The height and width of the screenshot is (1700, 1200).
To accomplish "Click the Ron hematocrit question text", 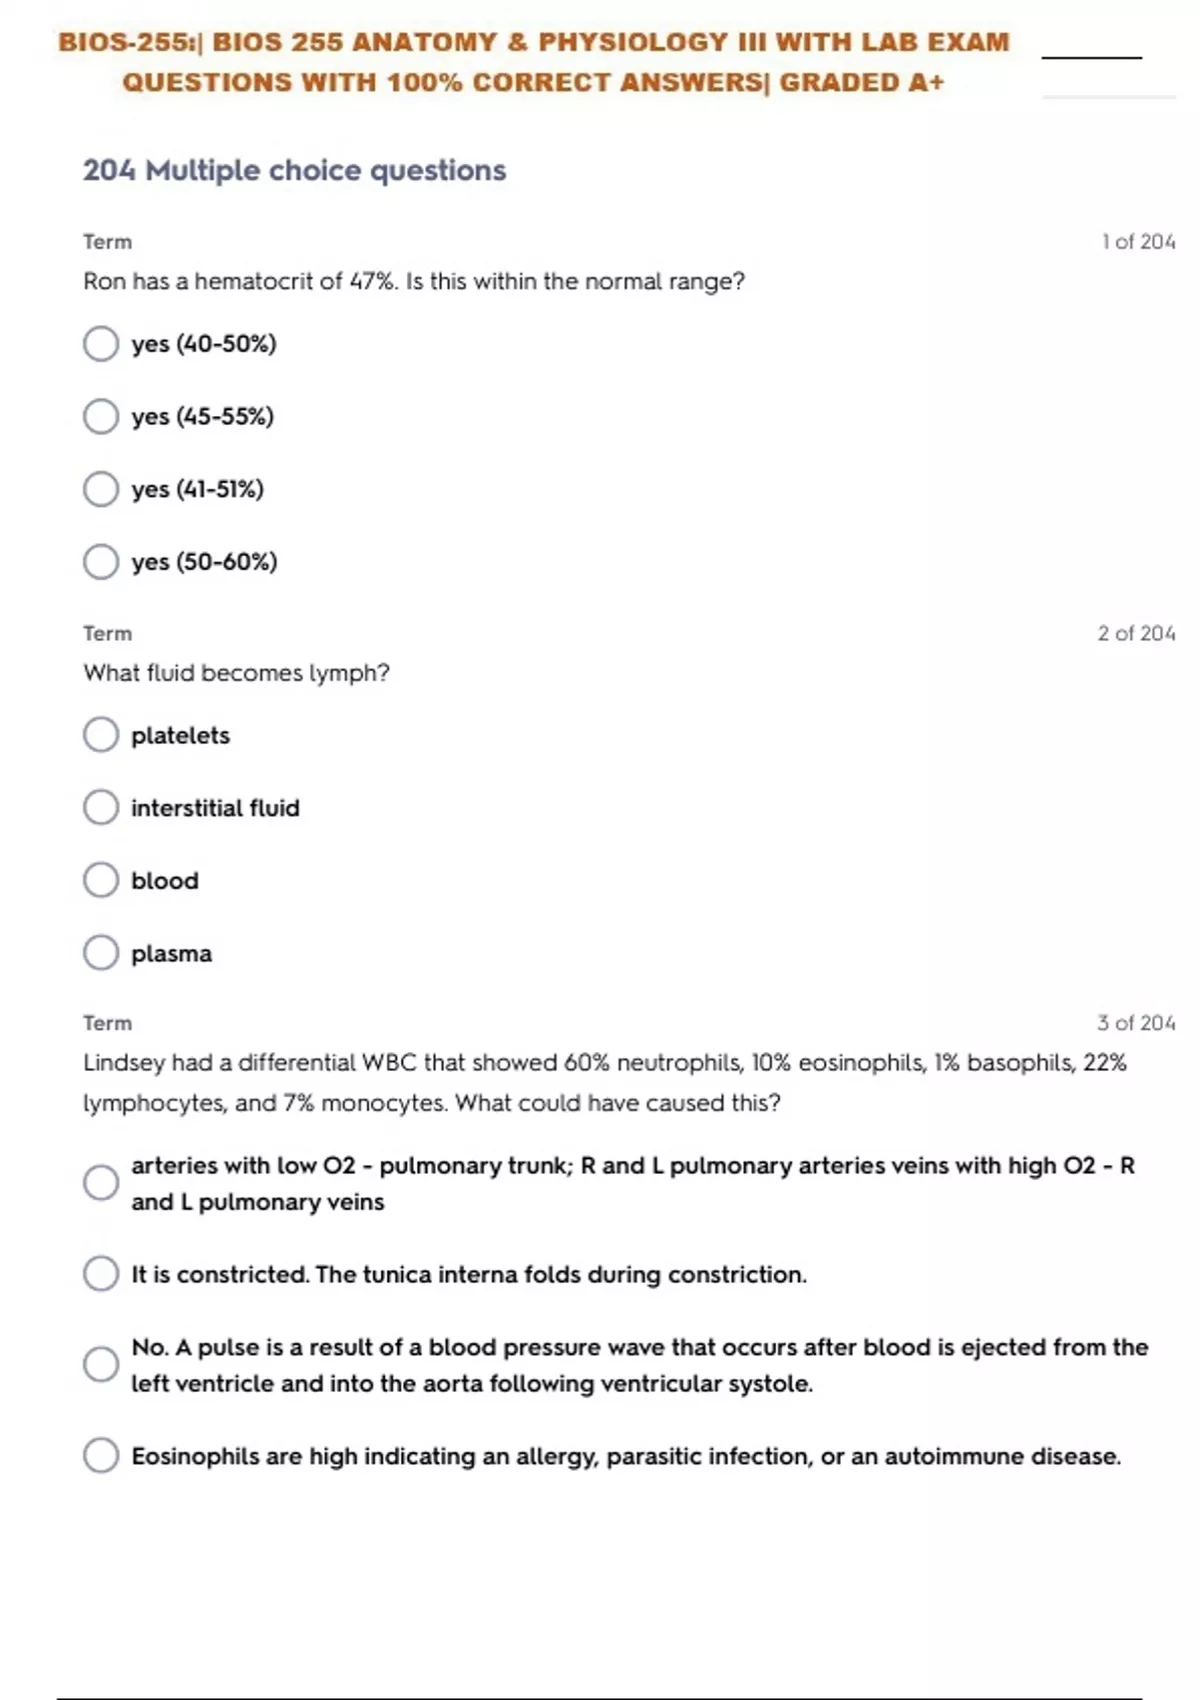I will coord(414,282).
